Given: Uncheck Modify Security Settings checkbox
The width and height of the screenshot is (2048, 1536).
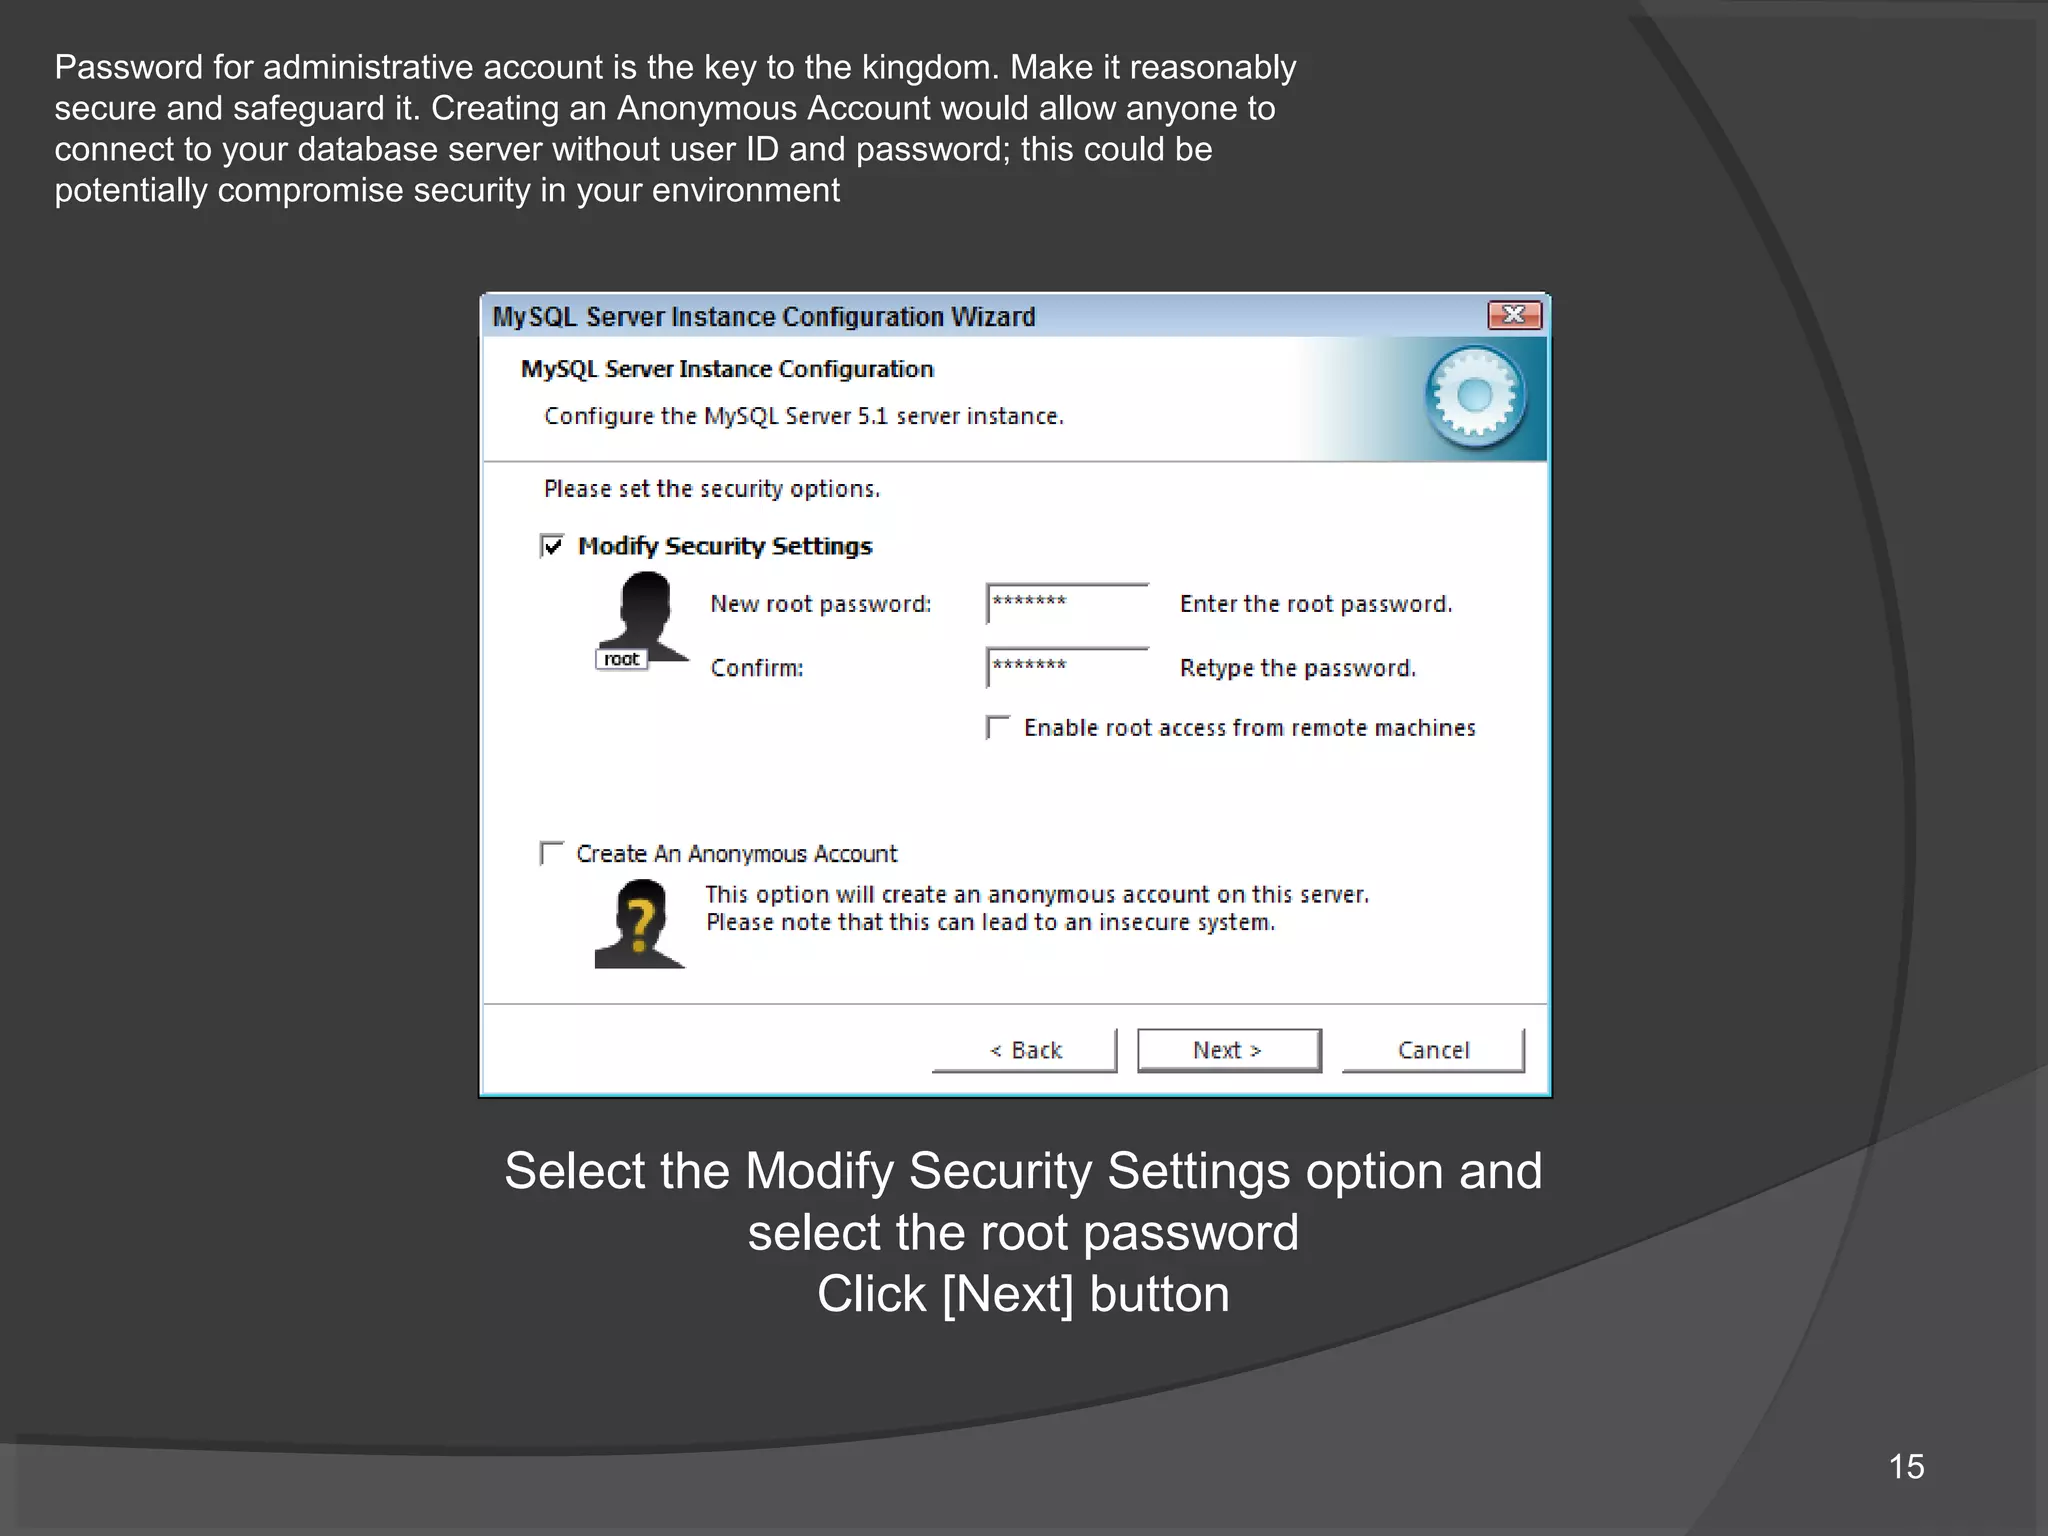Looking at the screenshot, I should coord(552,546).
